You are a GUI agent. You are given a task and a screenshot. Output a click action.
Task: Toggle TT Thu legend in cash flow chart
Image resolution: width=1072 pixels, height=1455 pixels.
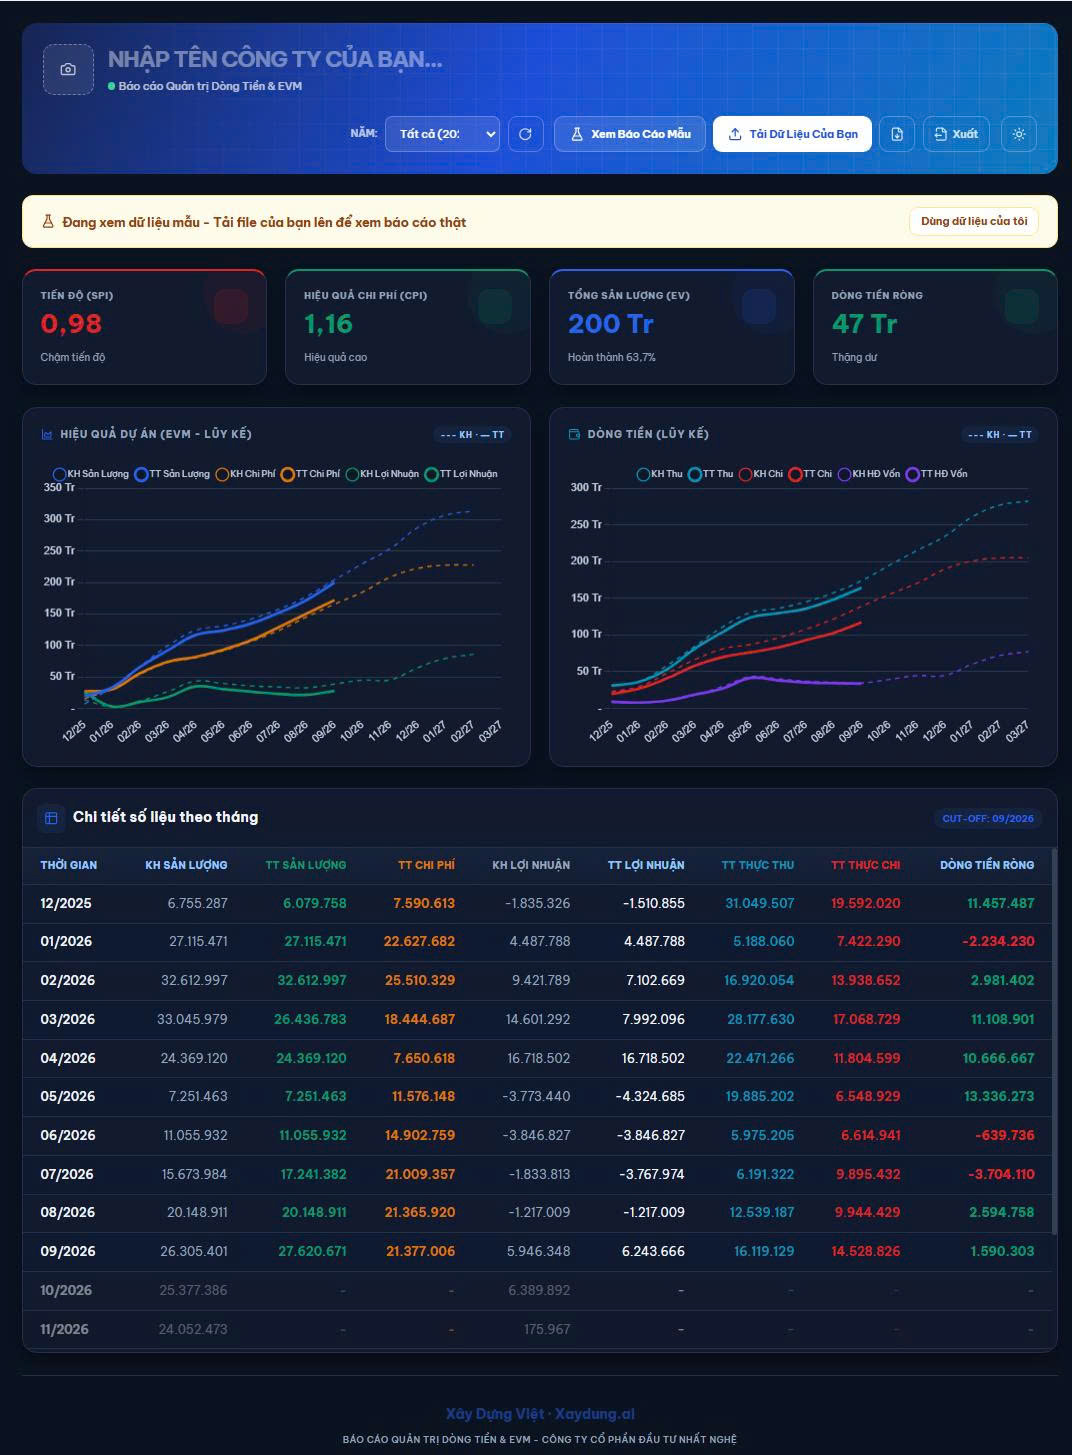coord(710,474)
